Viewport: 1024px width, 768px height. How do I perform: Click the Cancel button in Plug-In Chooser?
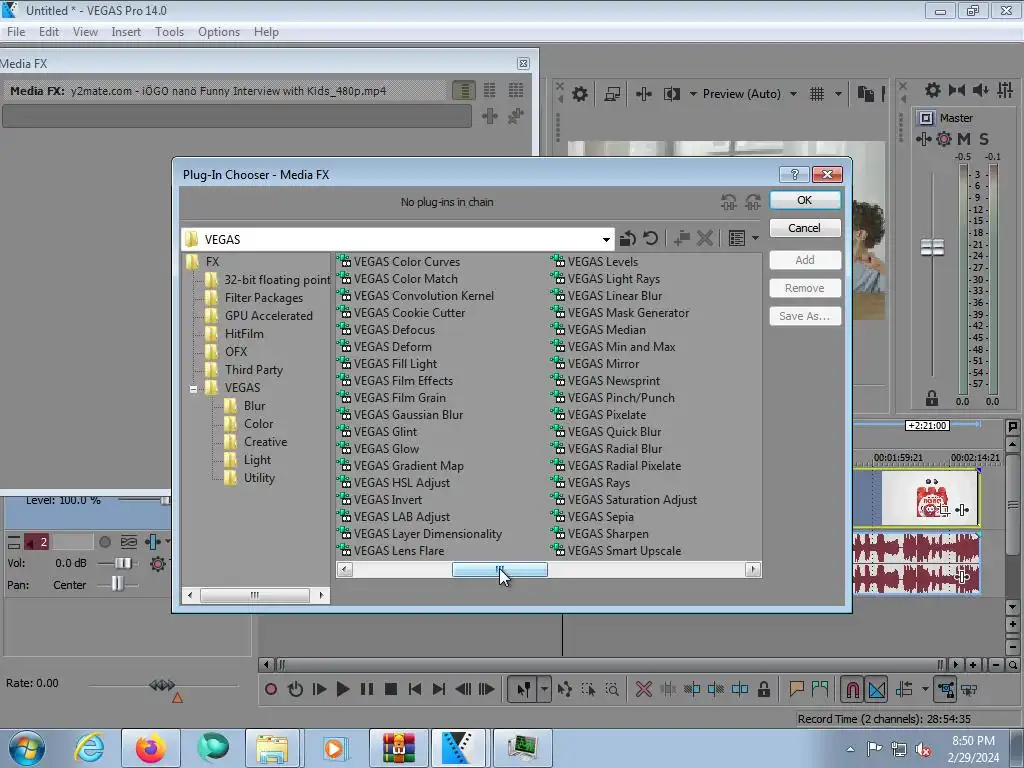click(805, 228)
